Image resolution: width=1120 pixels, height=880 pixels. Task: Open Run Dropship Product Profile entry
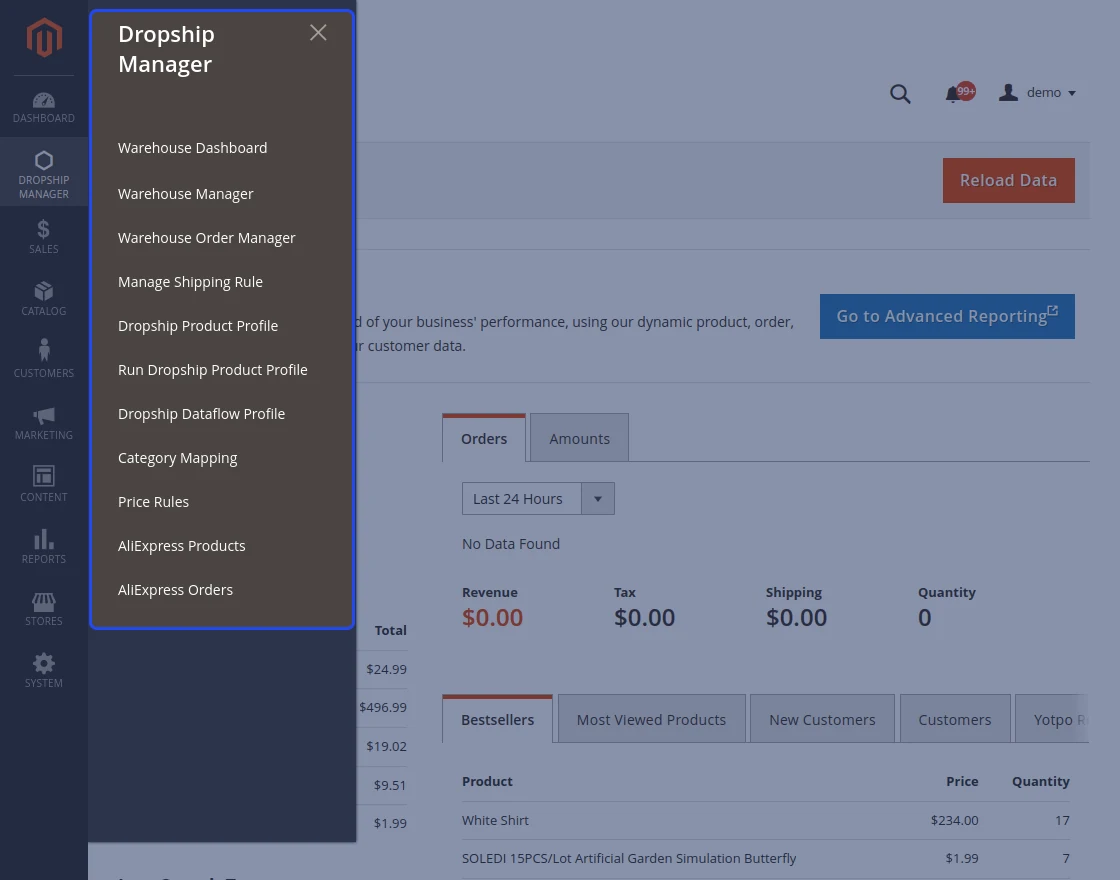click(x=213, y=370)
